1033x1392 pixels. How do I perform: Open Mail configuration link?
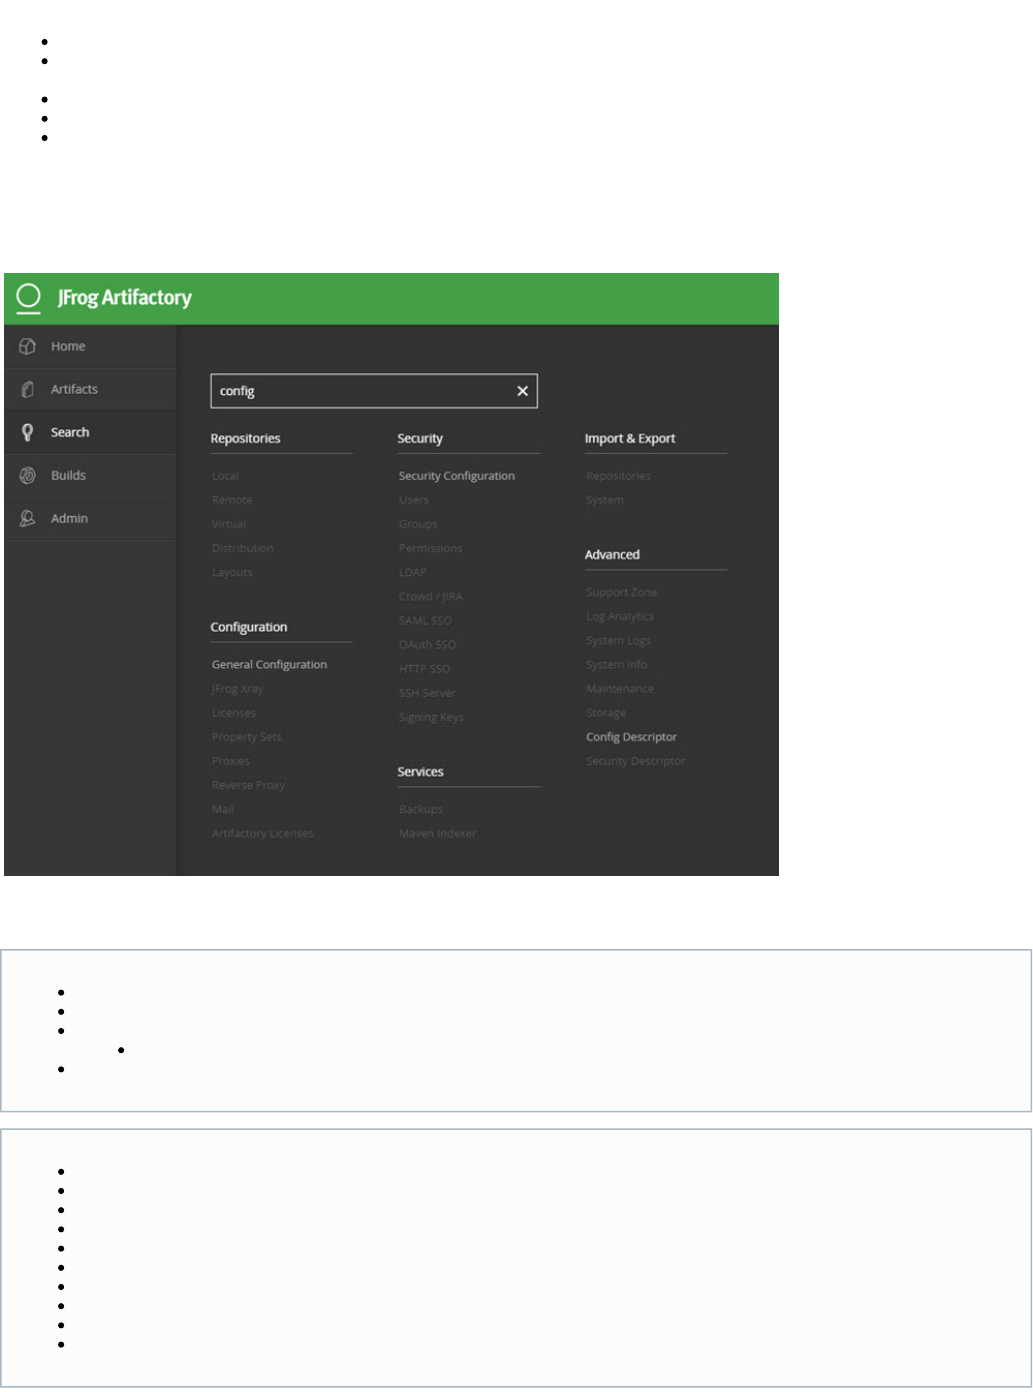[x=222, y=809]
